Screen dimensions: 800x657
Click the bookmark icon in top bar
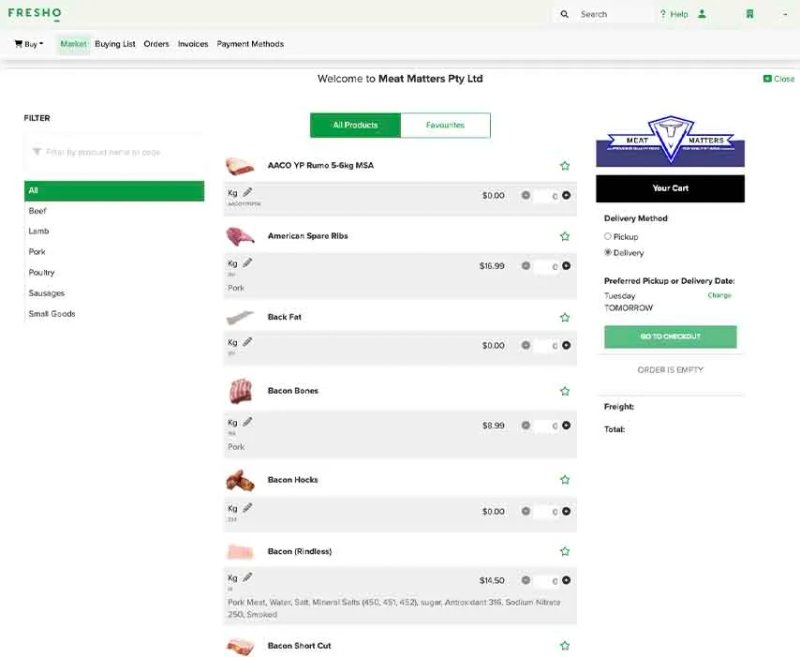[x=749, y=14]
